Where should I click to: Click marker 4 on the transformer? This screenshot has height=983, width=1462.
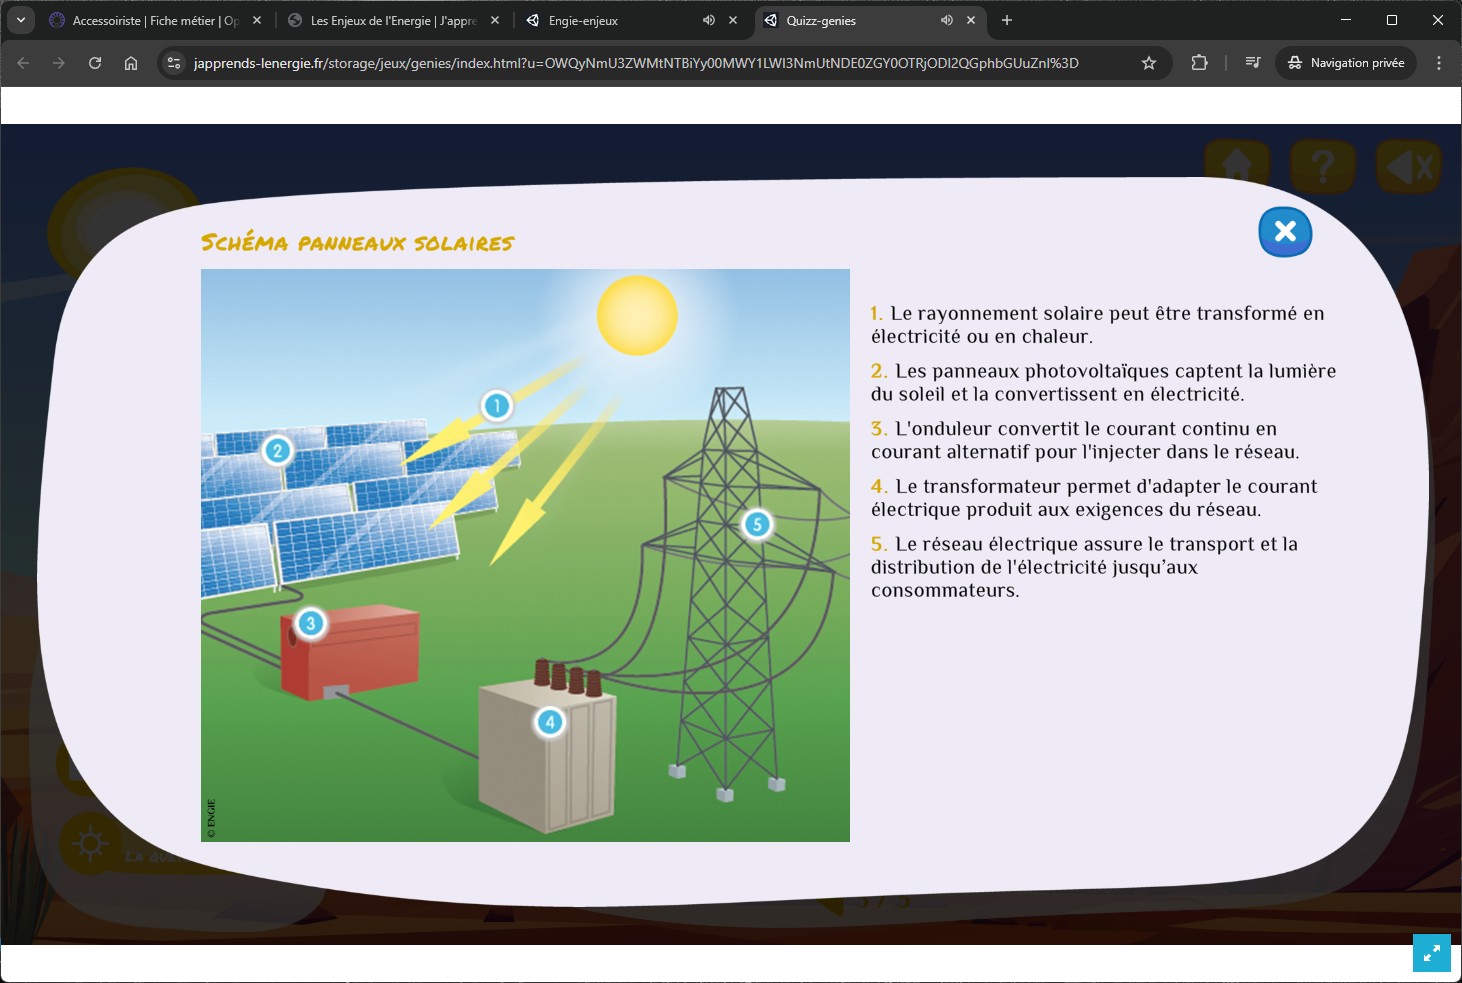coord(549,722)
